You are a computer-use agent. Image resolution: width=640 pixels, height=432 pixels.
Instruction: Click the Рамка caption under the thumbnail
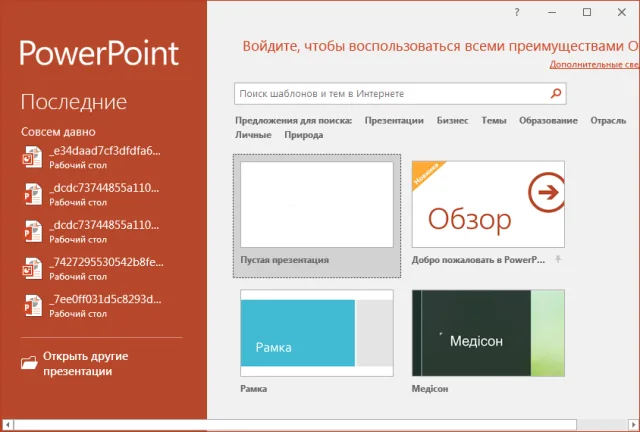(253, 389)
